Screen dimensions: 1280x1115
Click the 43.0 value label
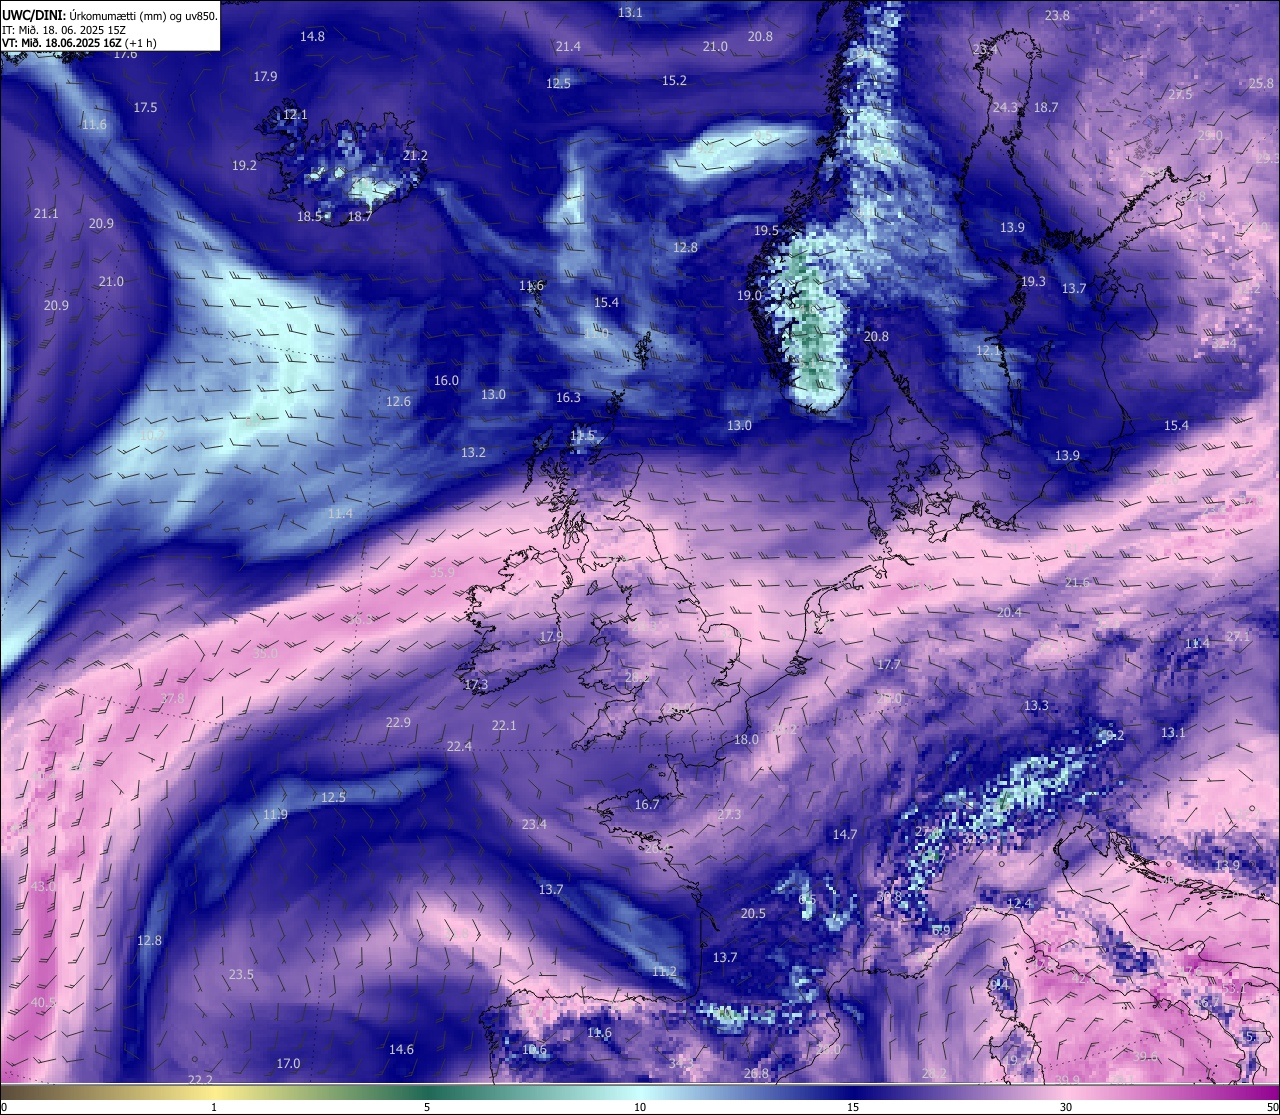pyautogui.click(x=43, y=887)
